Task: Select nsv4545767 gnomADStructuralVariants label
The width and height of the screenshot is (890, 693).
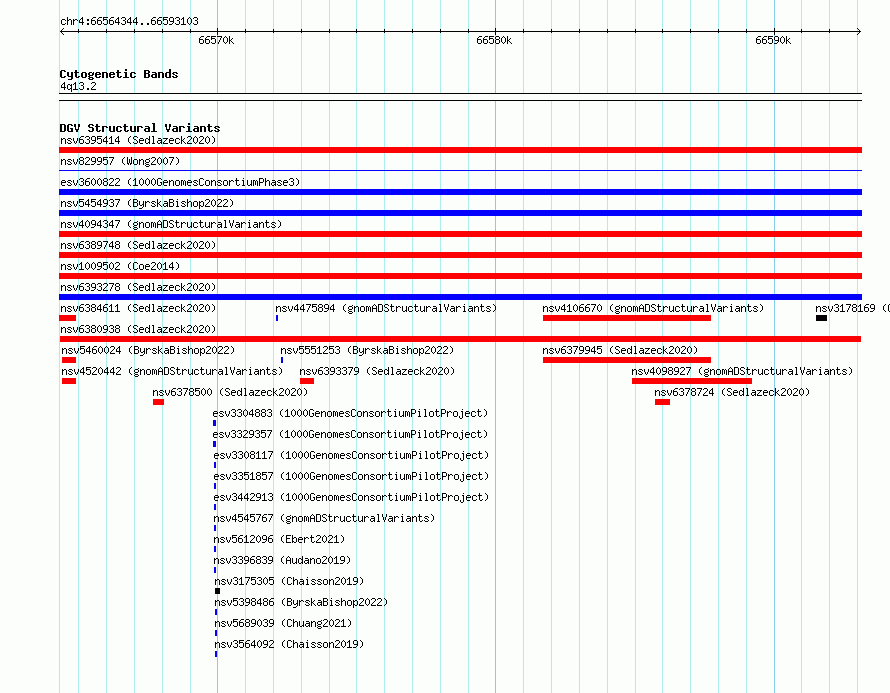Action: point(324,518)
